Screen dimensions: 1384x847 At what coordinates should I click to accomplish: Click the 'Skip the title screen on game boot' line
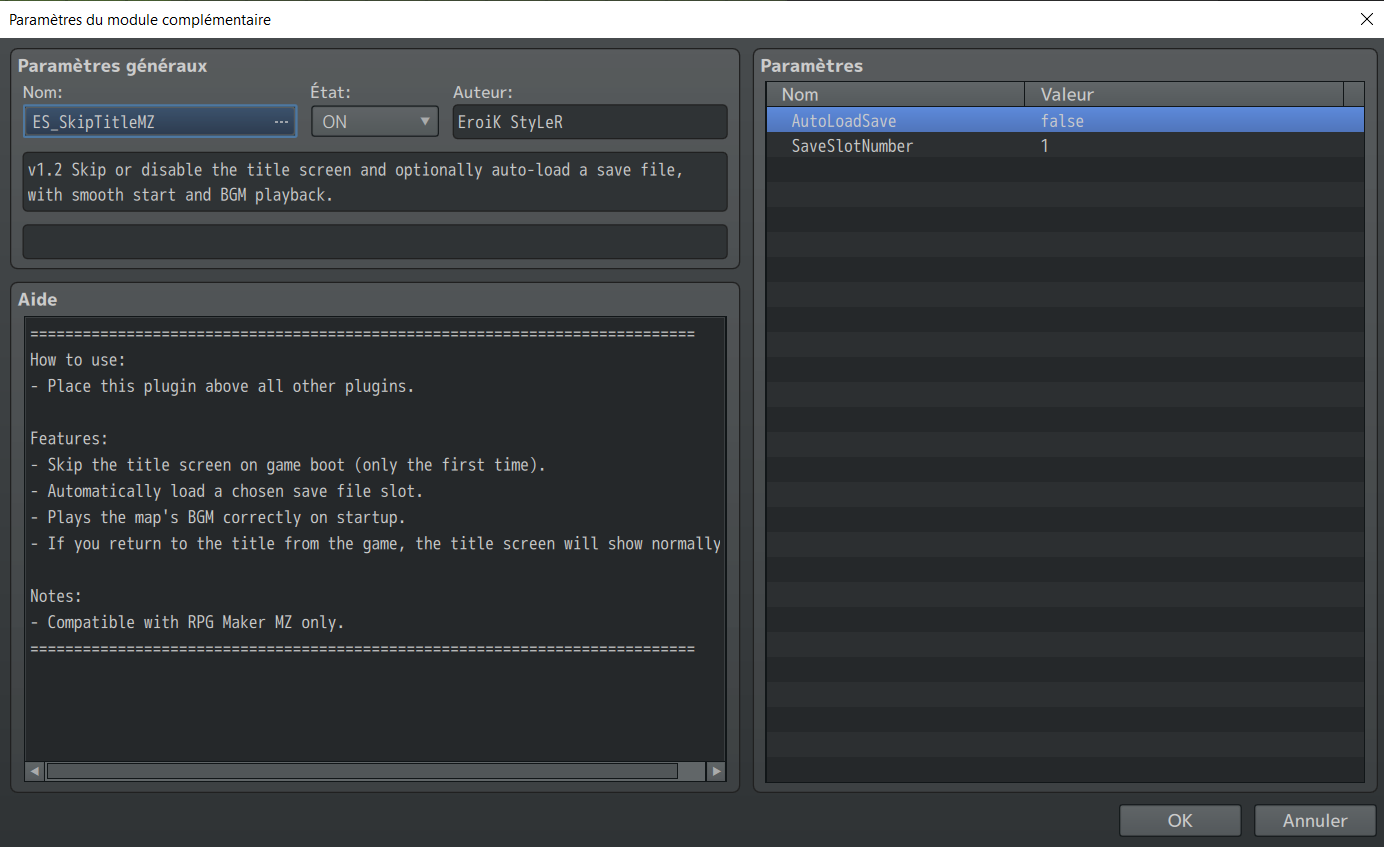288,465
